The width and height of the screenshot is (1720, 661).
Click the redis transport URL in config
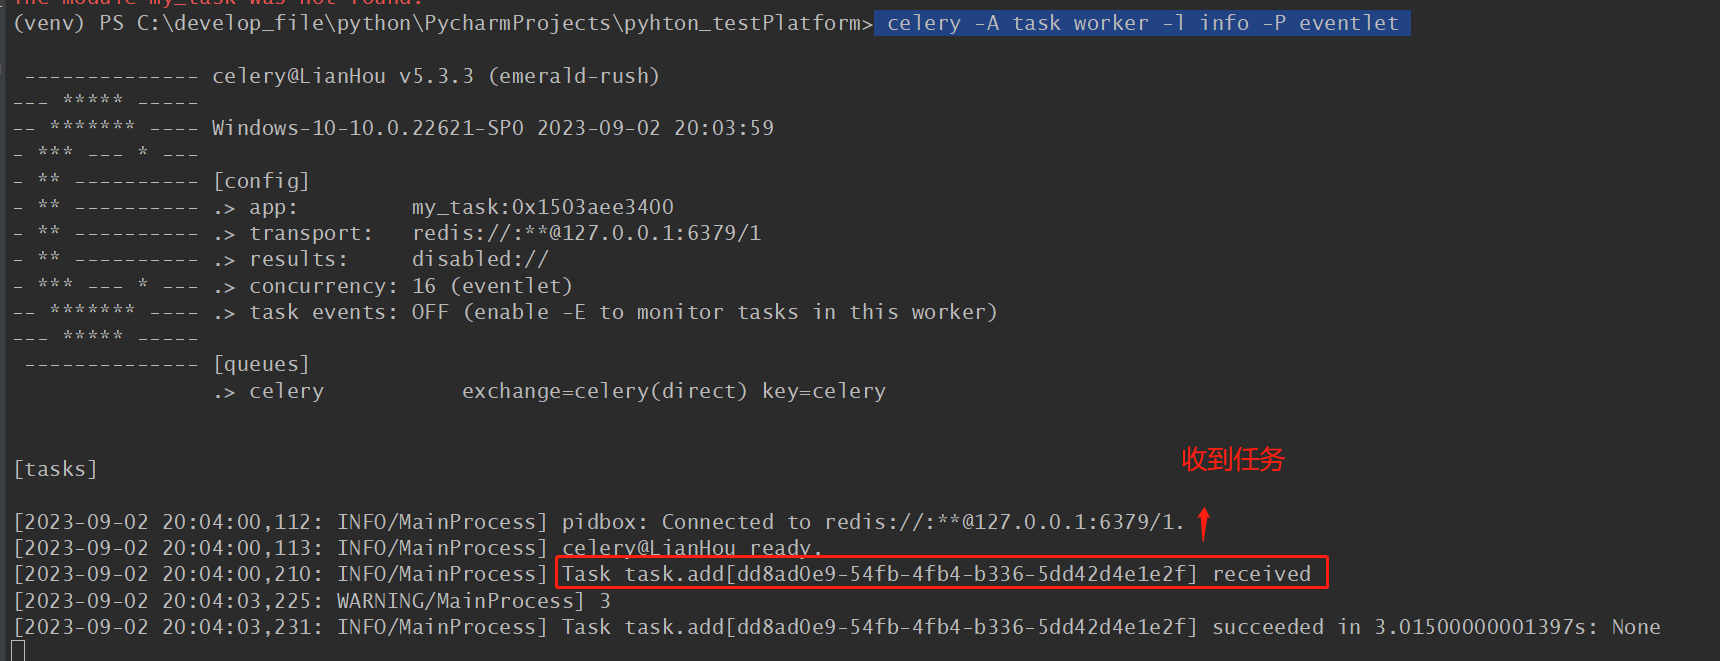point(586,233)
